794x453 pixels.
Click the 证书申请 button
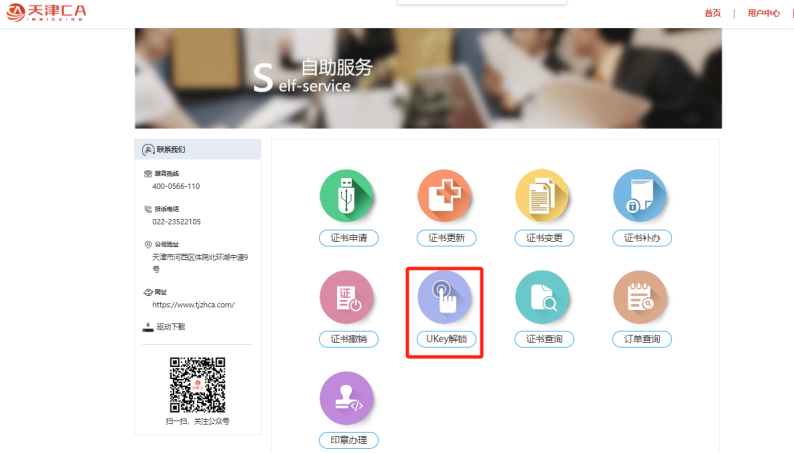click(x=348, y=238)
